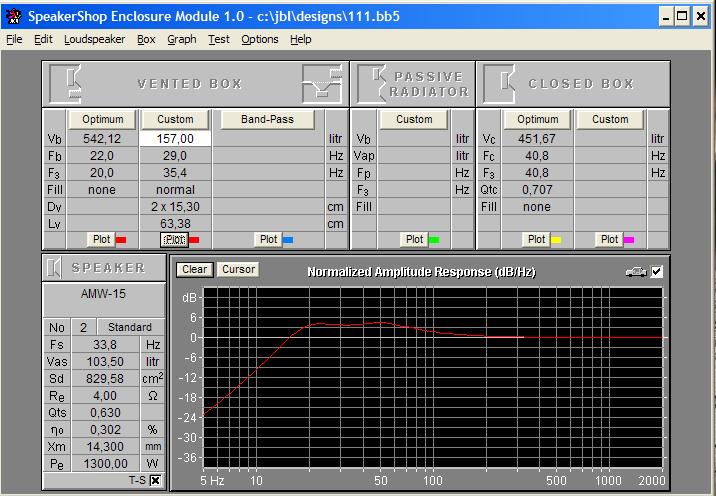
Task: Click the application icon in title bar
Action: click(x=12, y=16)
